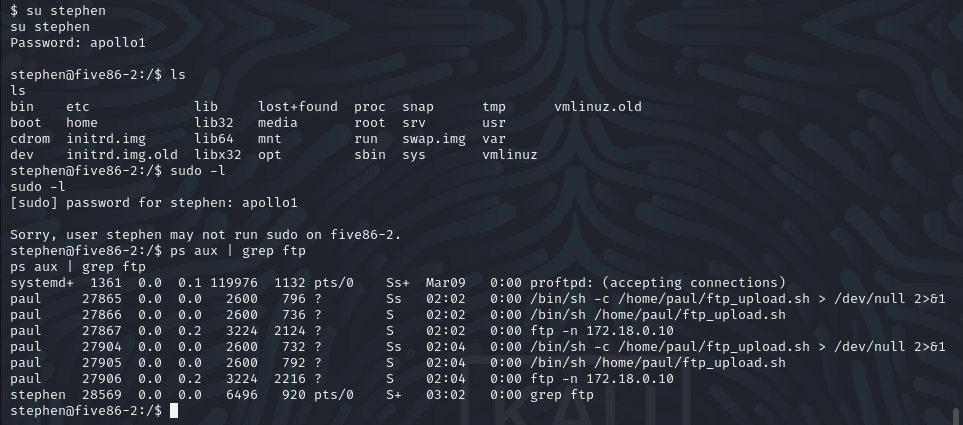Click the '[sudo] password for stephen' line

[x=154, y=203]
